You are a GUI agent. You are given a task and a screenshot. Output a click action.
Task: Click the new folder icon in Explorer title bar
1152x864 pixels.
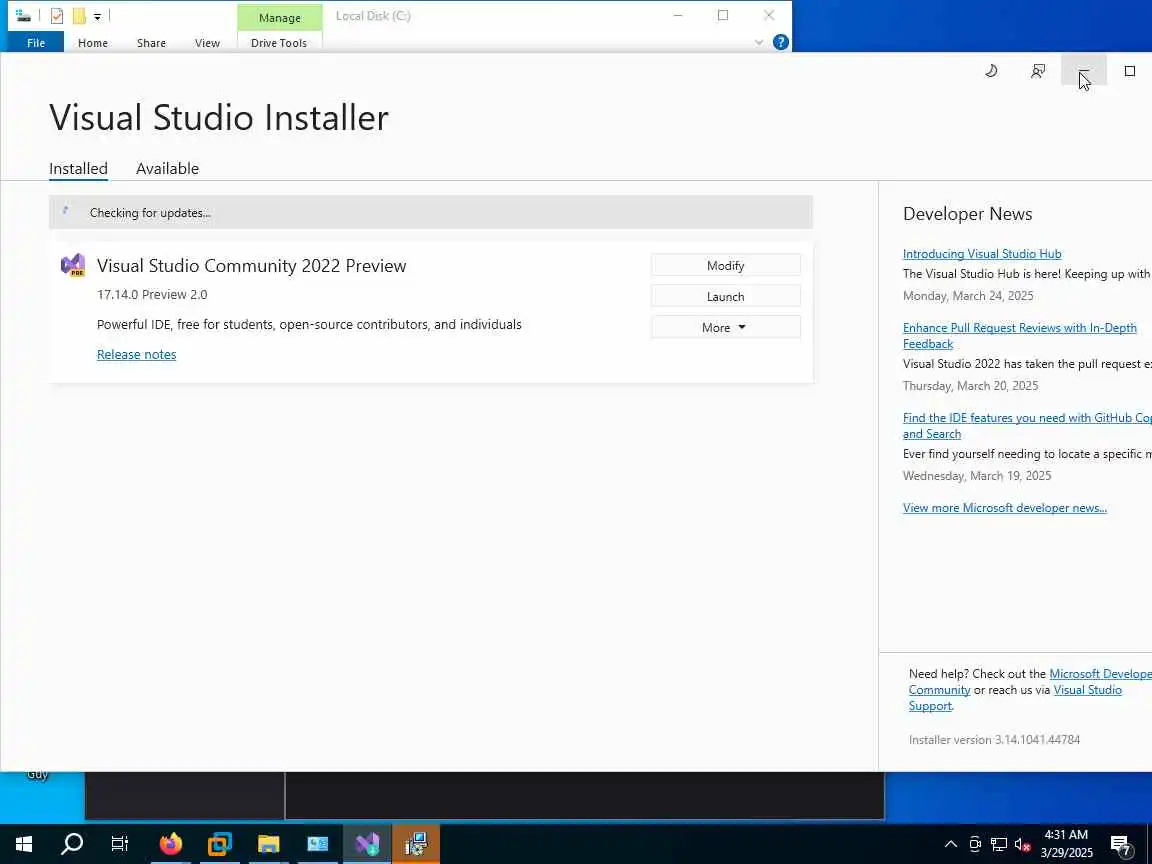(79, 15)
